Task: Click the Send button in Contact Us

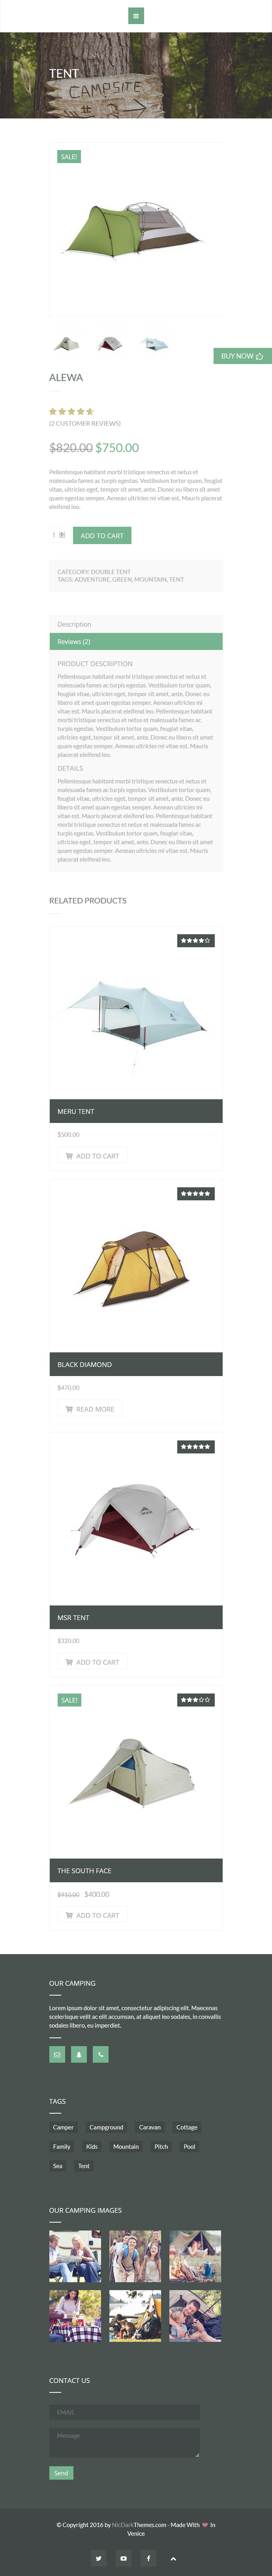Action: pyautogui.click(x=61, y=2472)
